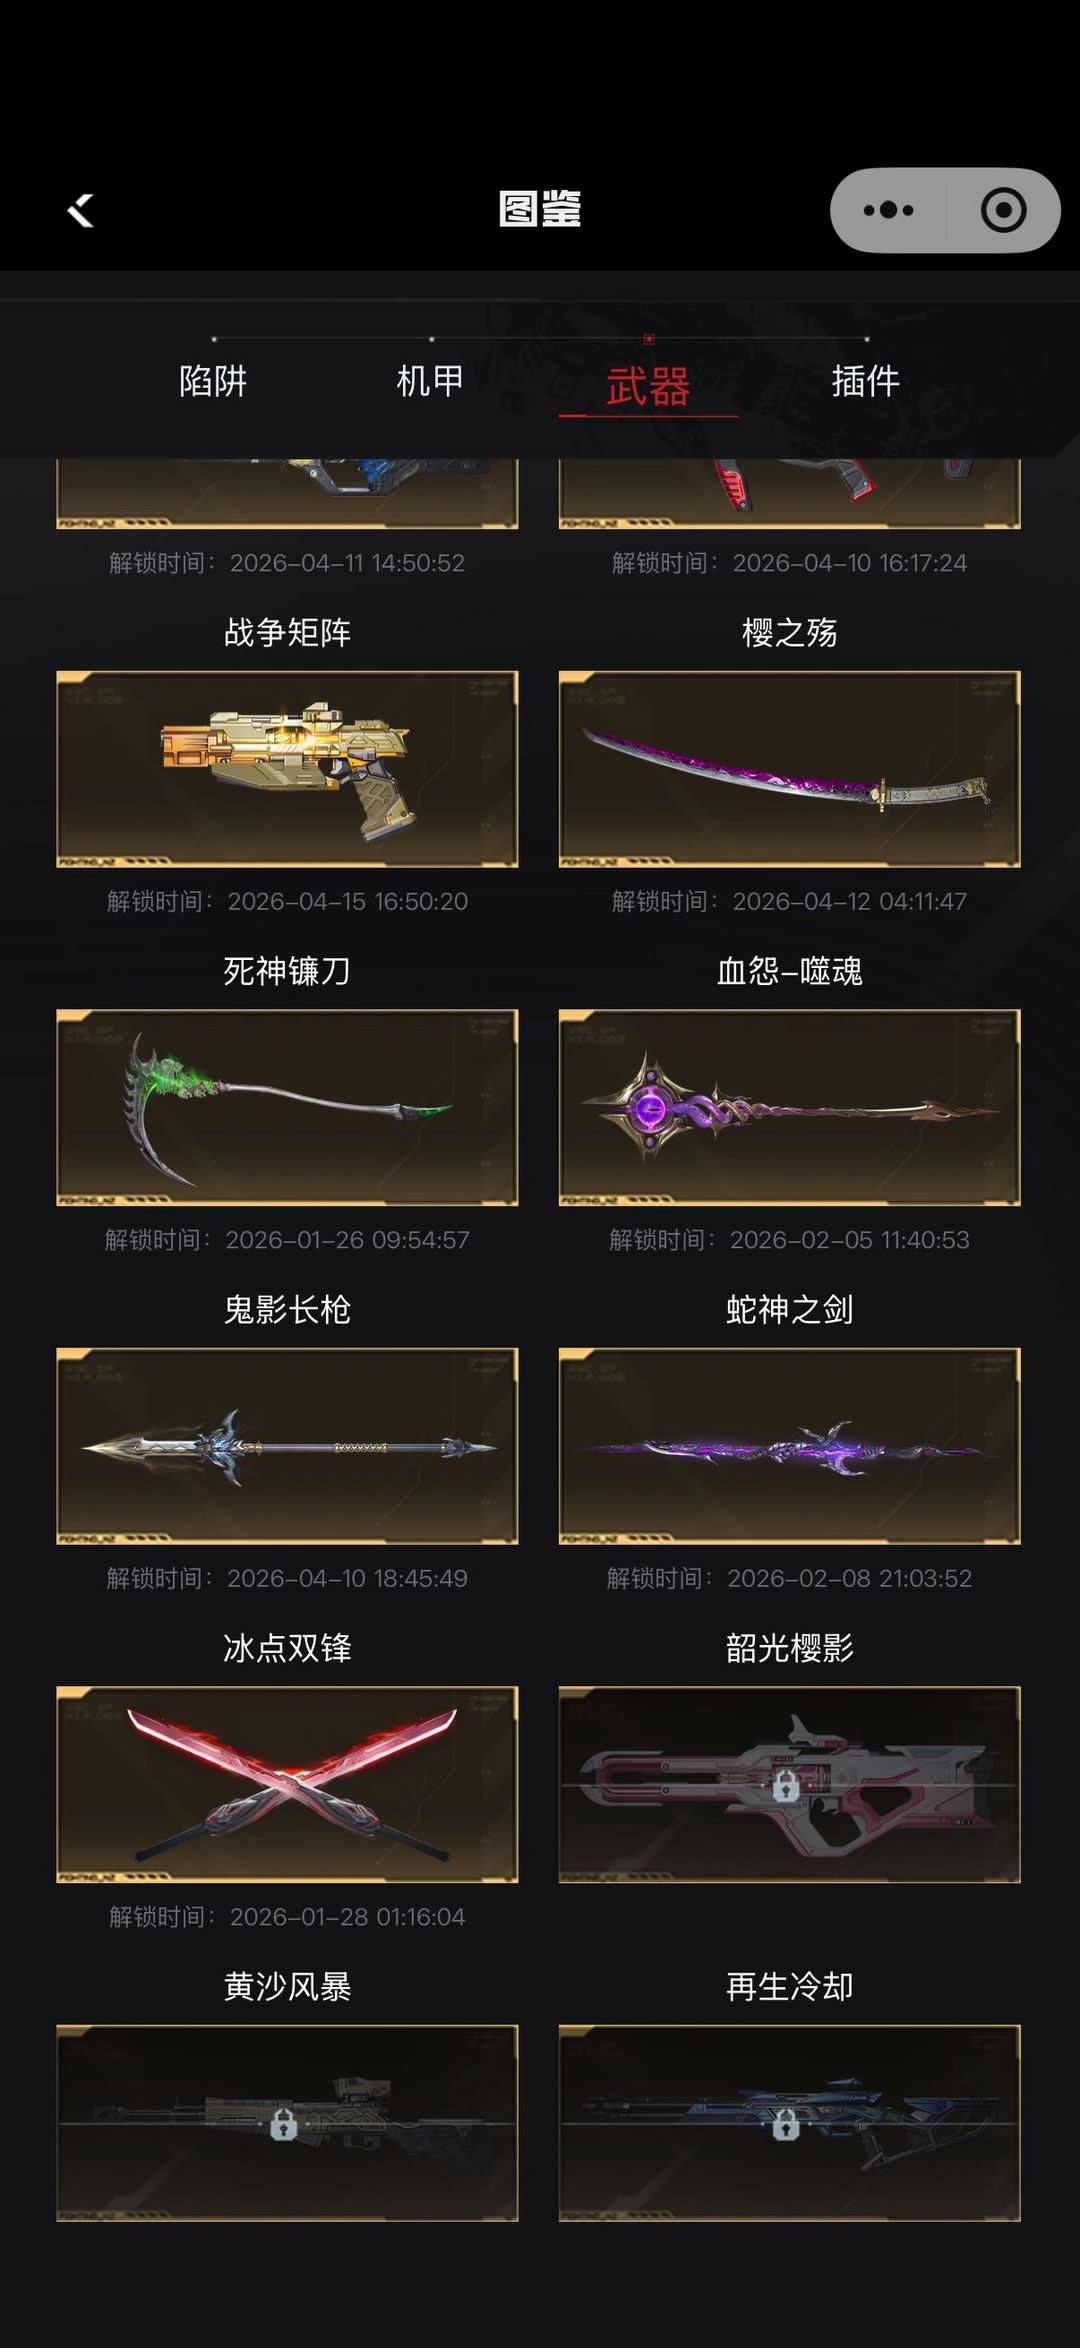The height and width of the screenshot is (2348, 1080).
Task: Open the 战争矩阵 golden pistol card
Action: (x=287, y=769)
